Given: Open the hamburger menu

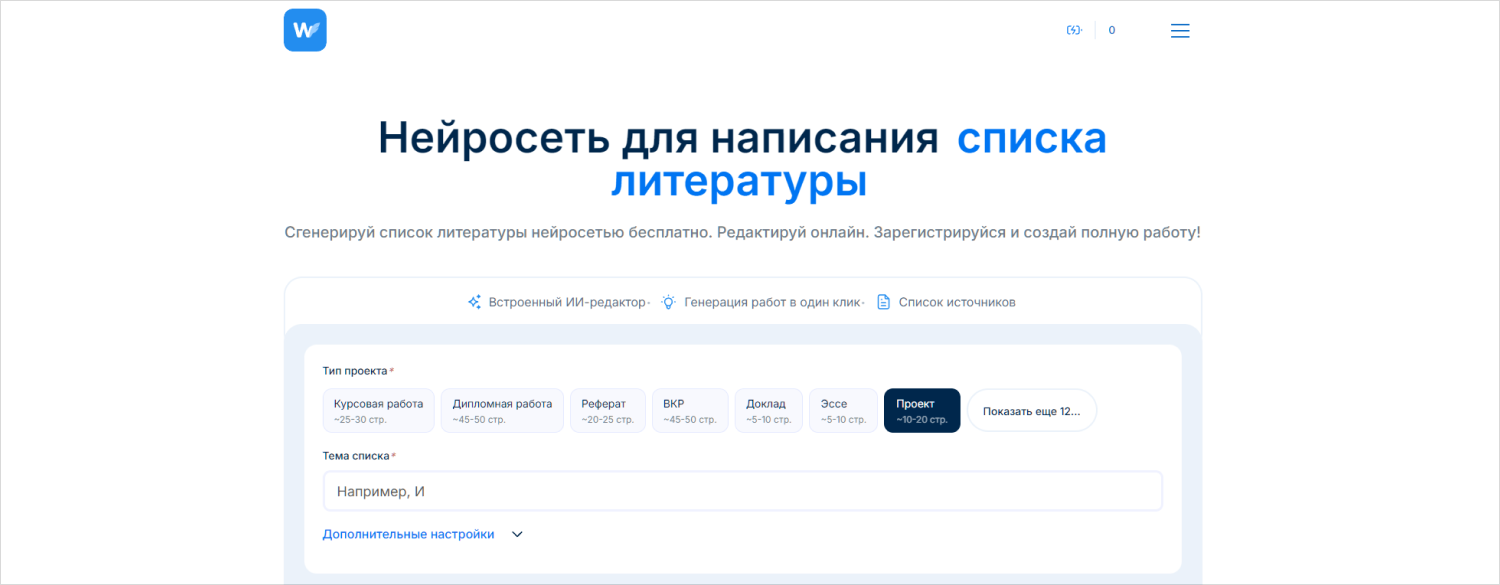Looking at the screenshot, I should (1180, 30).
